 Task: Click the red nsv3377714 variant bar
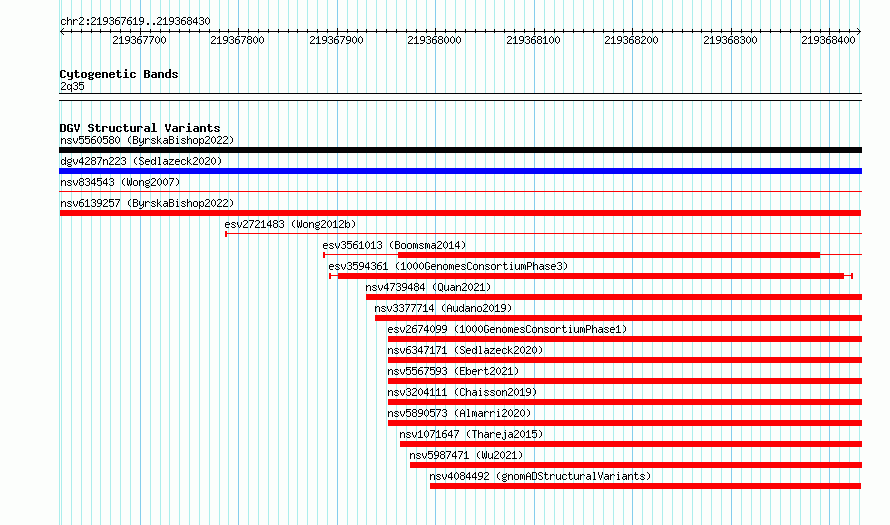tap(619, 318)
